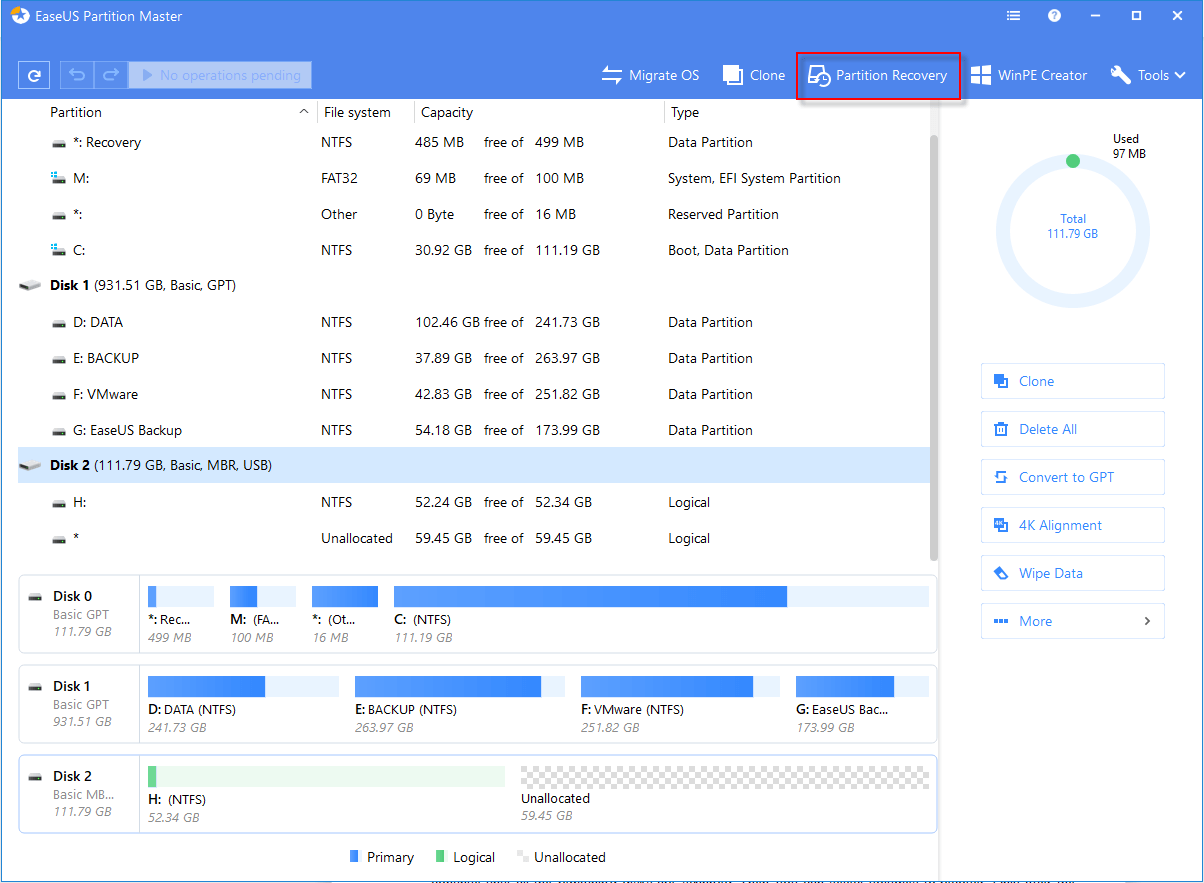
Task: Click the File system column header
Action: (x=356, y=113)
